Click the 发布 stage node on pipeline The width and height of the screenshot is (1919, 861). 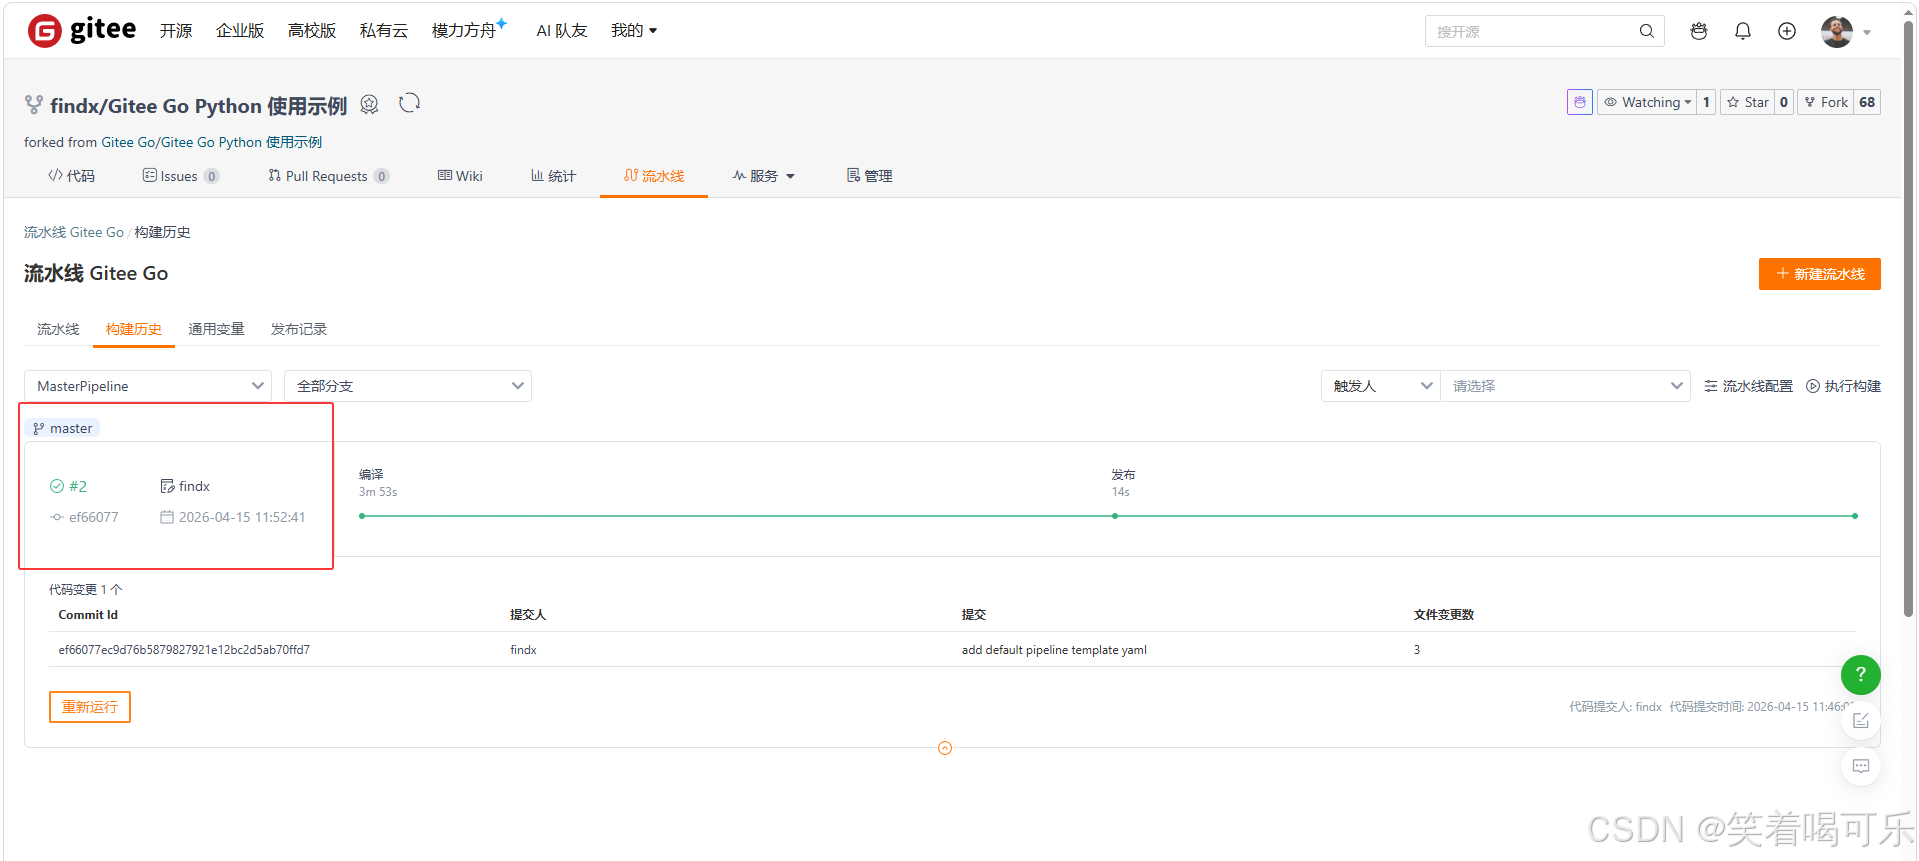(1114, 516)
